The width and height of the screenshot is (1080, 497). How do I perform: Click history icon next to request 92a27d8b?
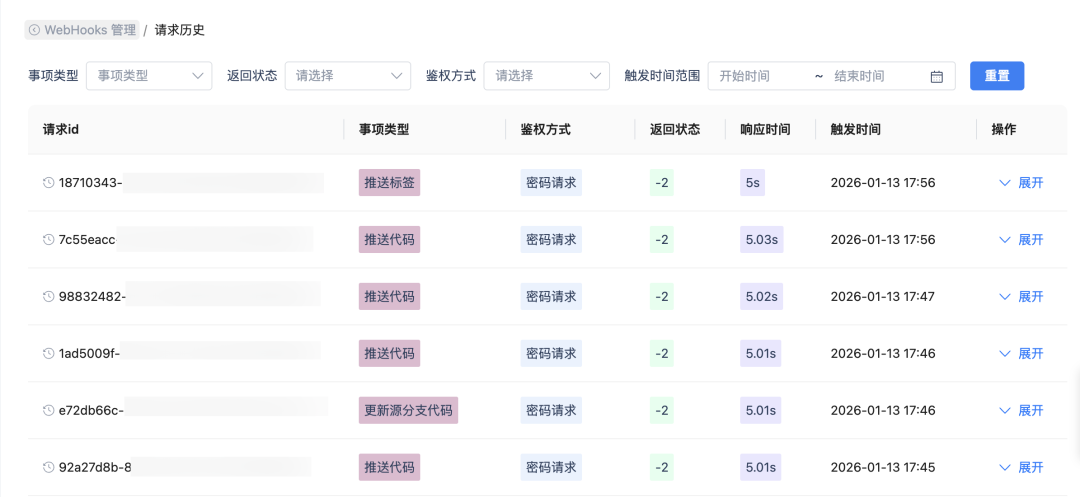pyautogui.click(x=48, y=467)
